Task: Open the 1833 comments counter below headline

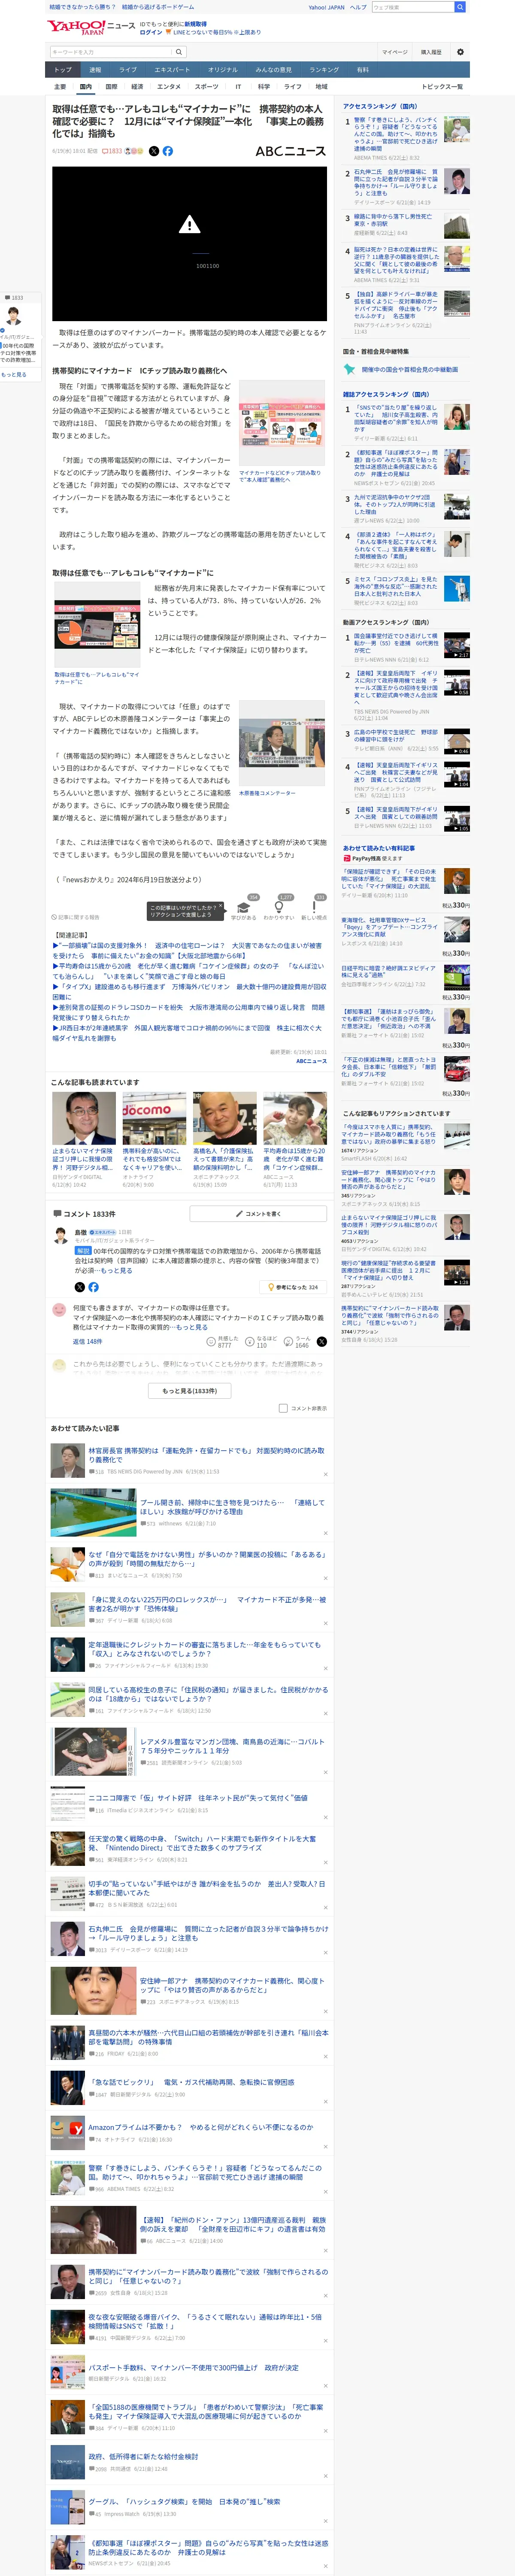Action: [112, 151]
